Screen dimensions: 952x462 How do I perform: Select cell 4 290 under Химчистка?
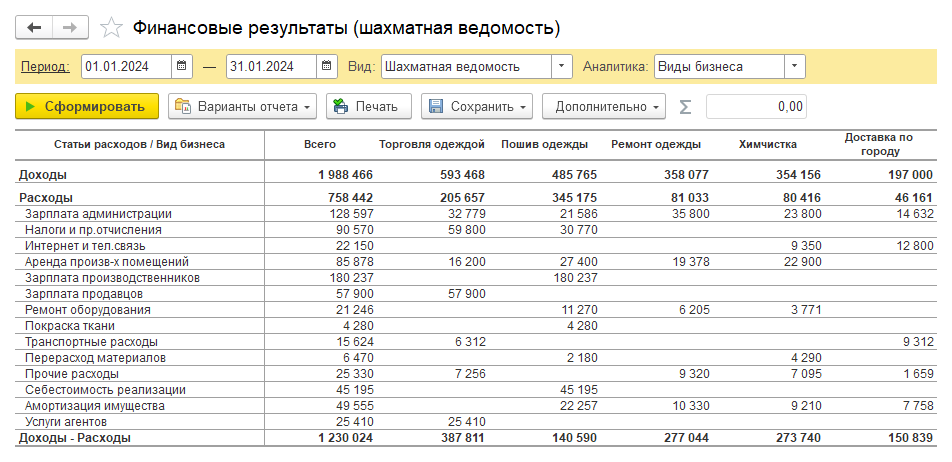click(x=805, y=358)
